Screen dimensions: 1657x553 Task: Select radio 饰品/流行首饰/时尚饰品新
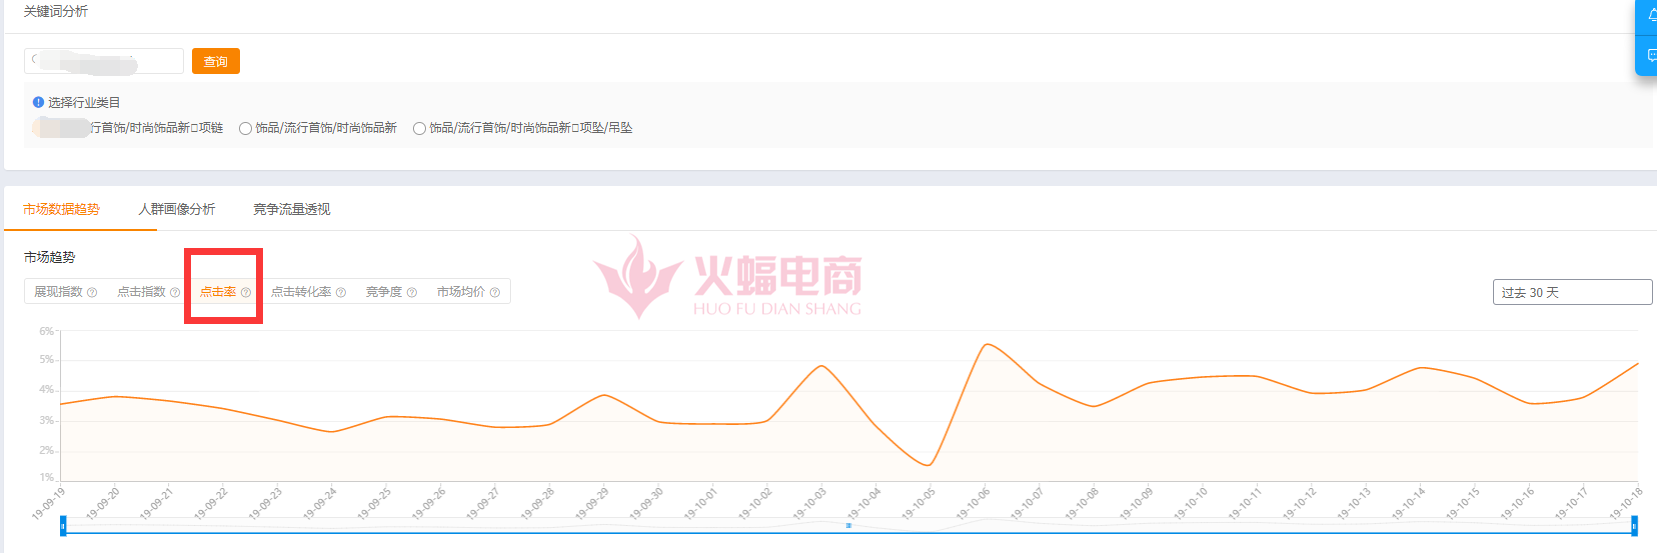point(245,129)
